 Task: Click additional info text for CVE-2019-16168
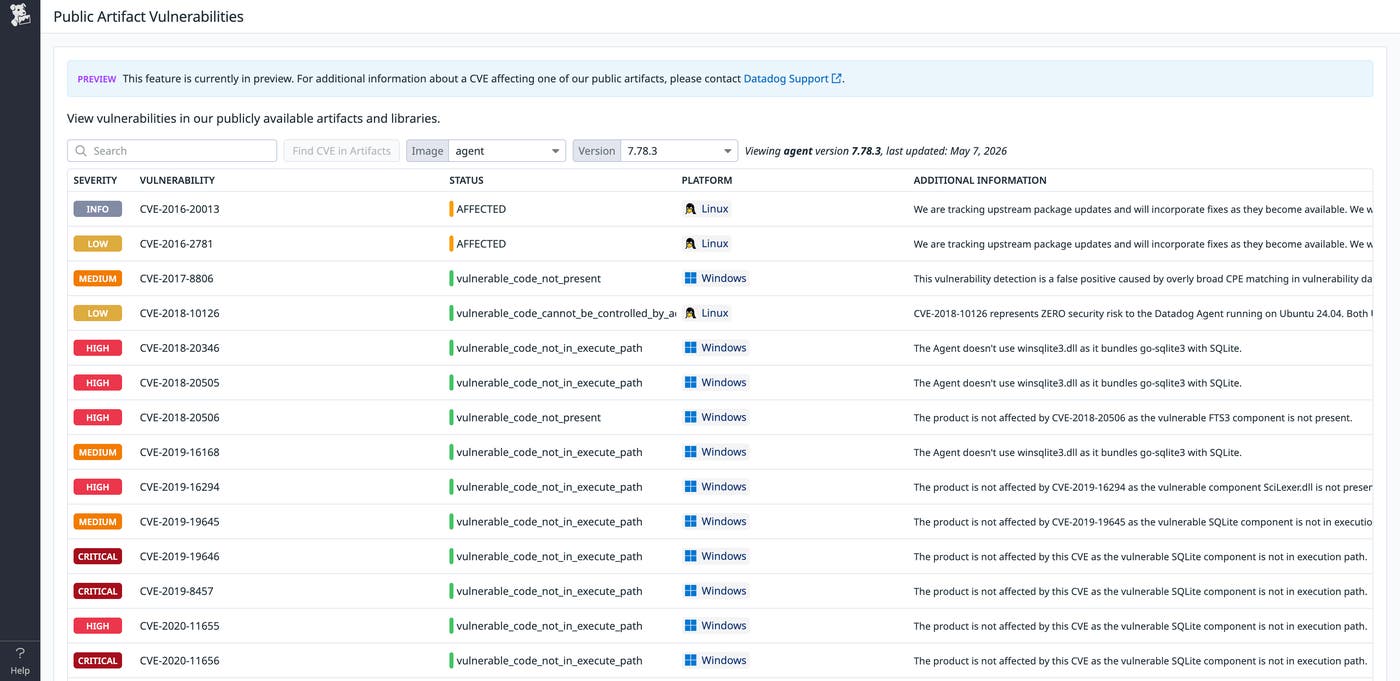pyautogui.click(x=1077, y=452)
